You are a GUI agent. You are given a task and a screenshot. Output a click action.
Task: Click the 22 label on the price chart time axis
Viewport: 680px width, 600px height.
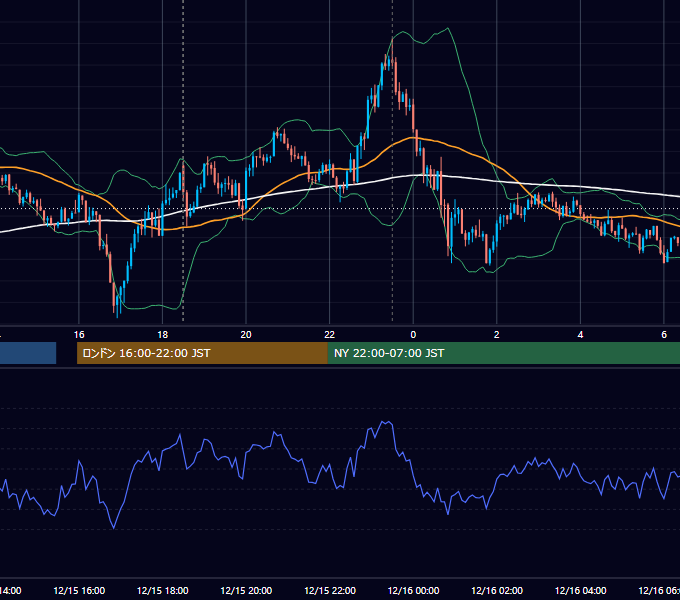[x=330, y=335]
